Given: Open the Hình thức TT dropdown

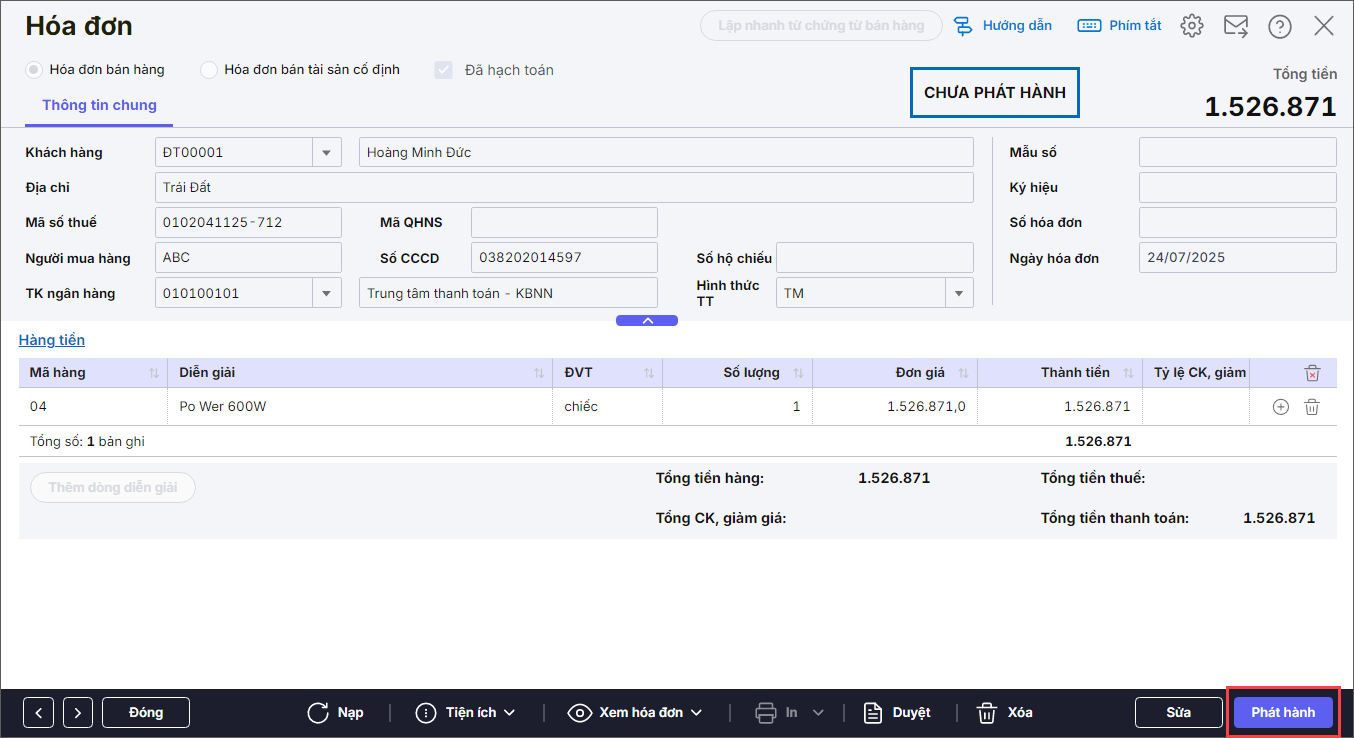Looking at the screenshot, I should pyautogui.click(x=959, y=293).
